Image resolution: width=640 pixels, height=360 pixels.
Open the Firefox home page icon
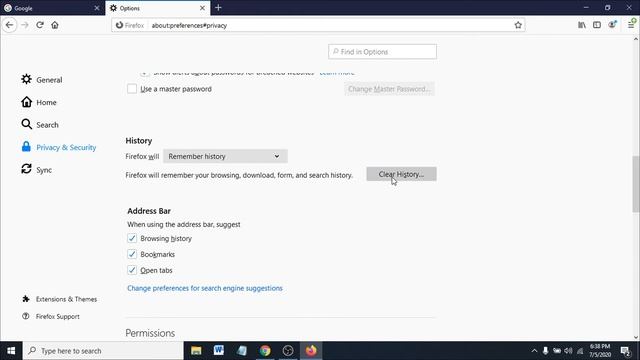coord(55,25)
